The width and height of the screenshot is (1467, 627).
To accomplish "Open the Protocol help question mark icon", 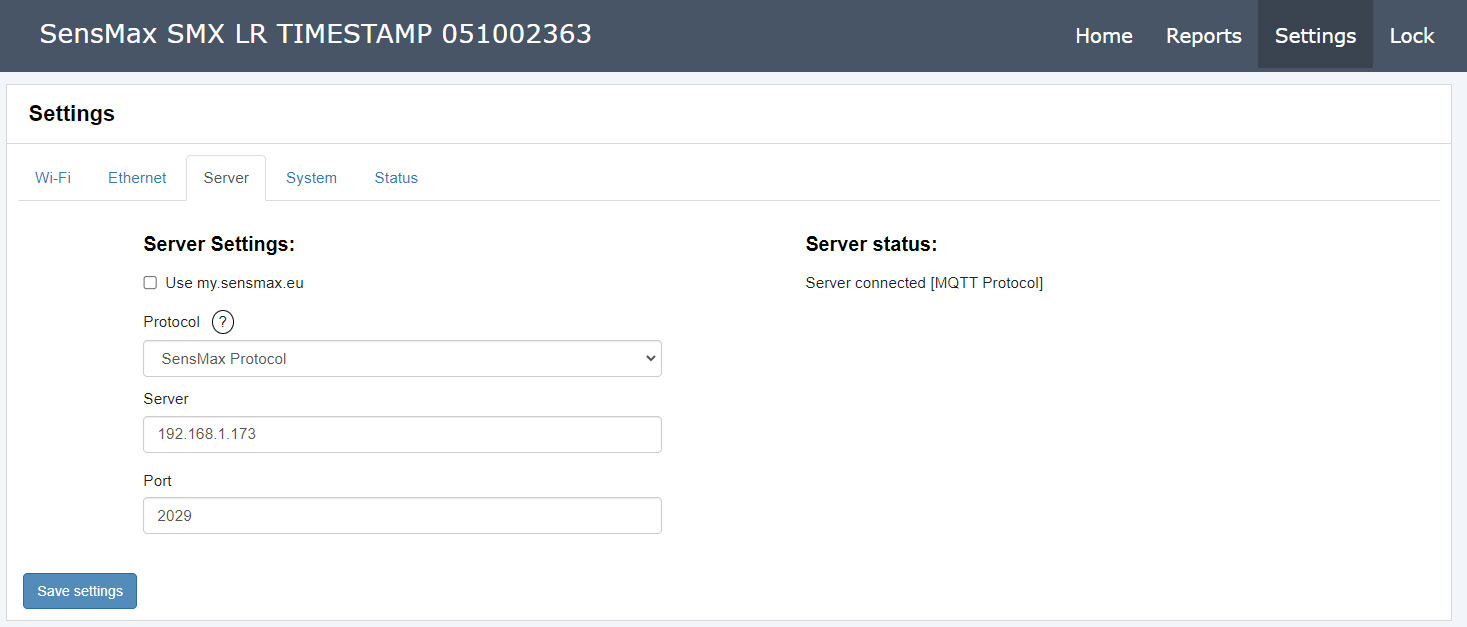I will 223,322.
